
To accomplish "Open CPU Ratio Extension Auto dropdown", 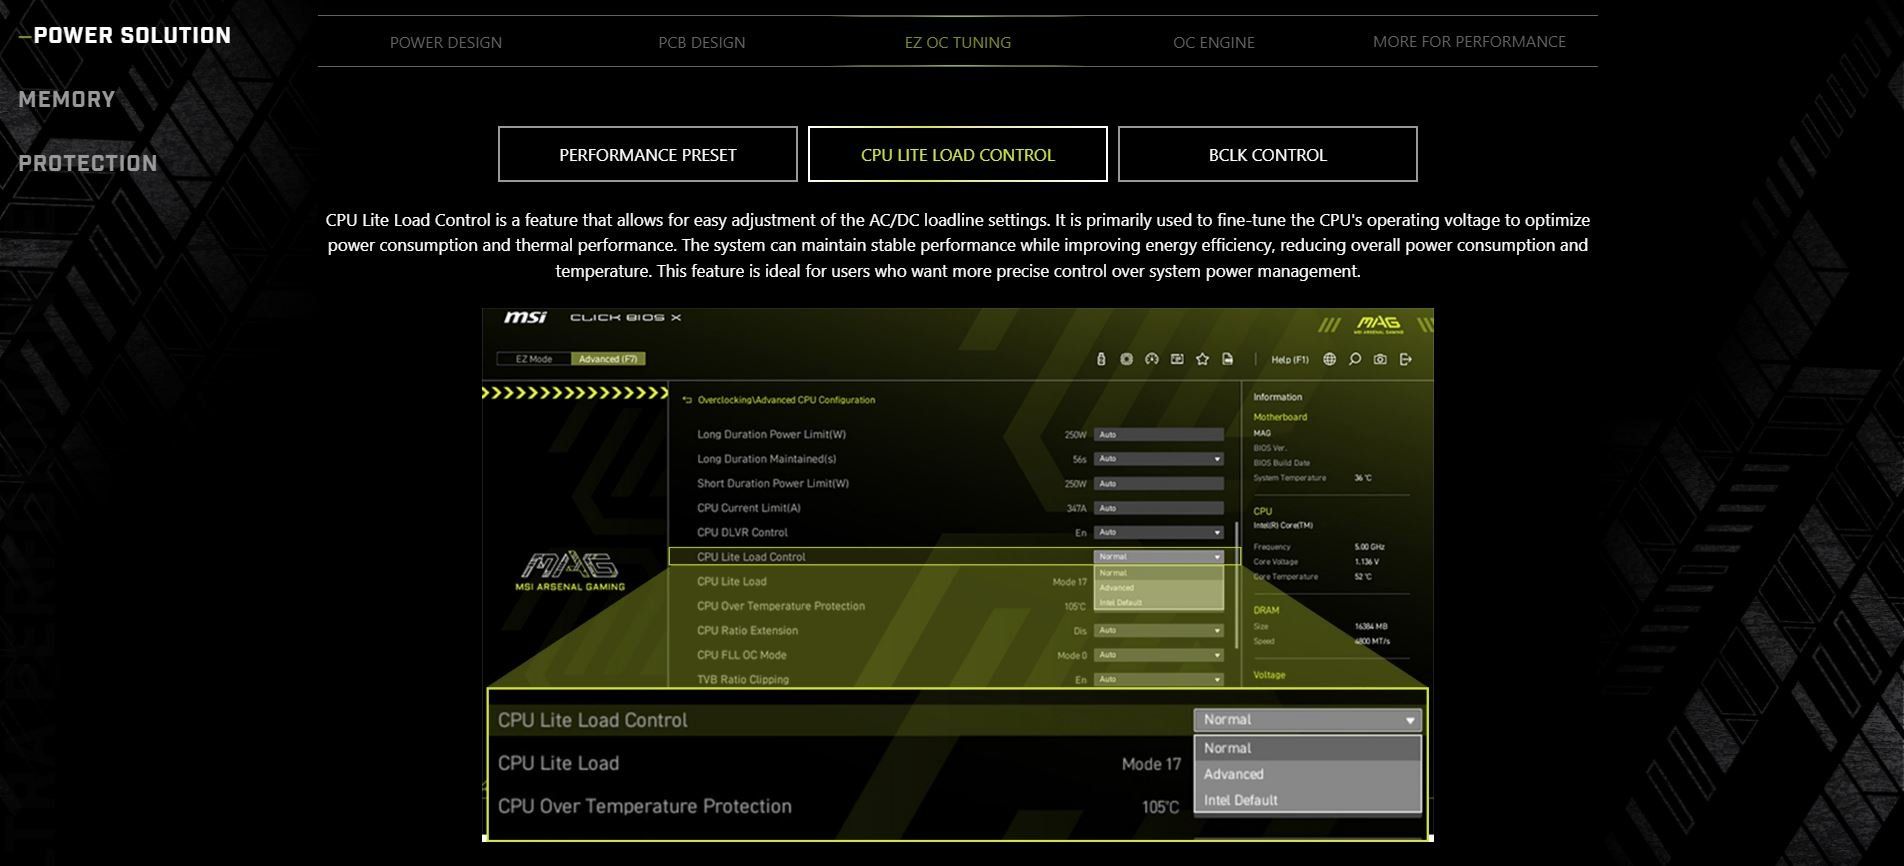I will [1159, 631].
